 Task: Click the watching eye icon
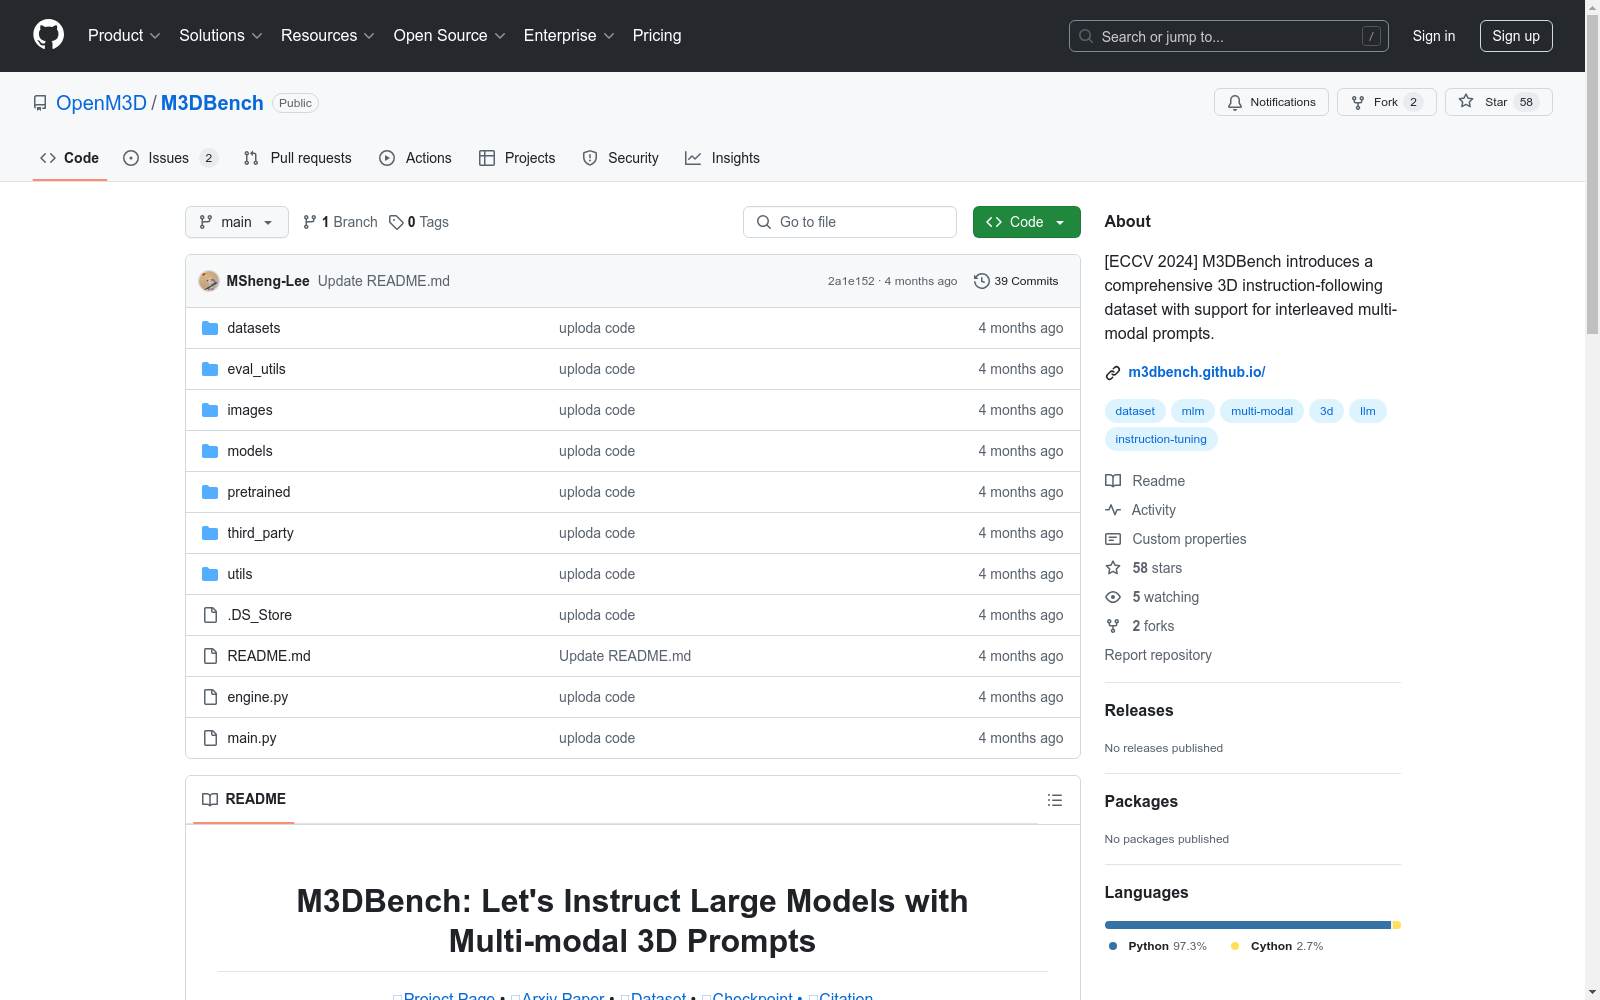(1113, 597)
